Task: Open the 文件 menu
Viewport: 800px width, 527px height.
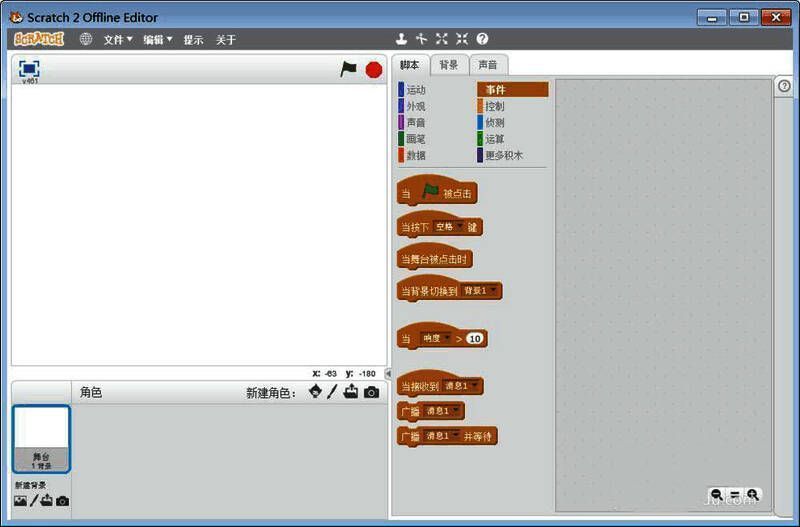Action: (118, 39)
